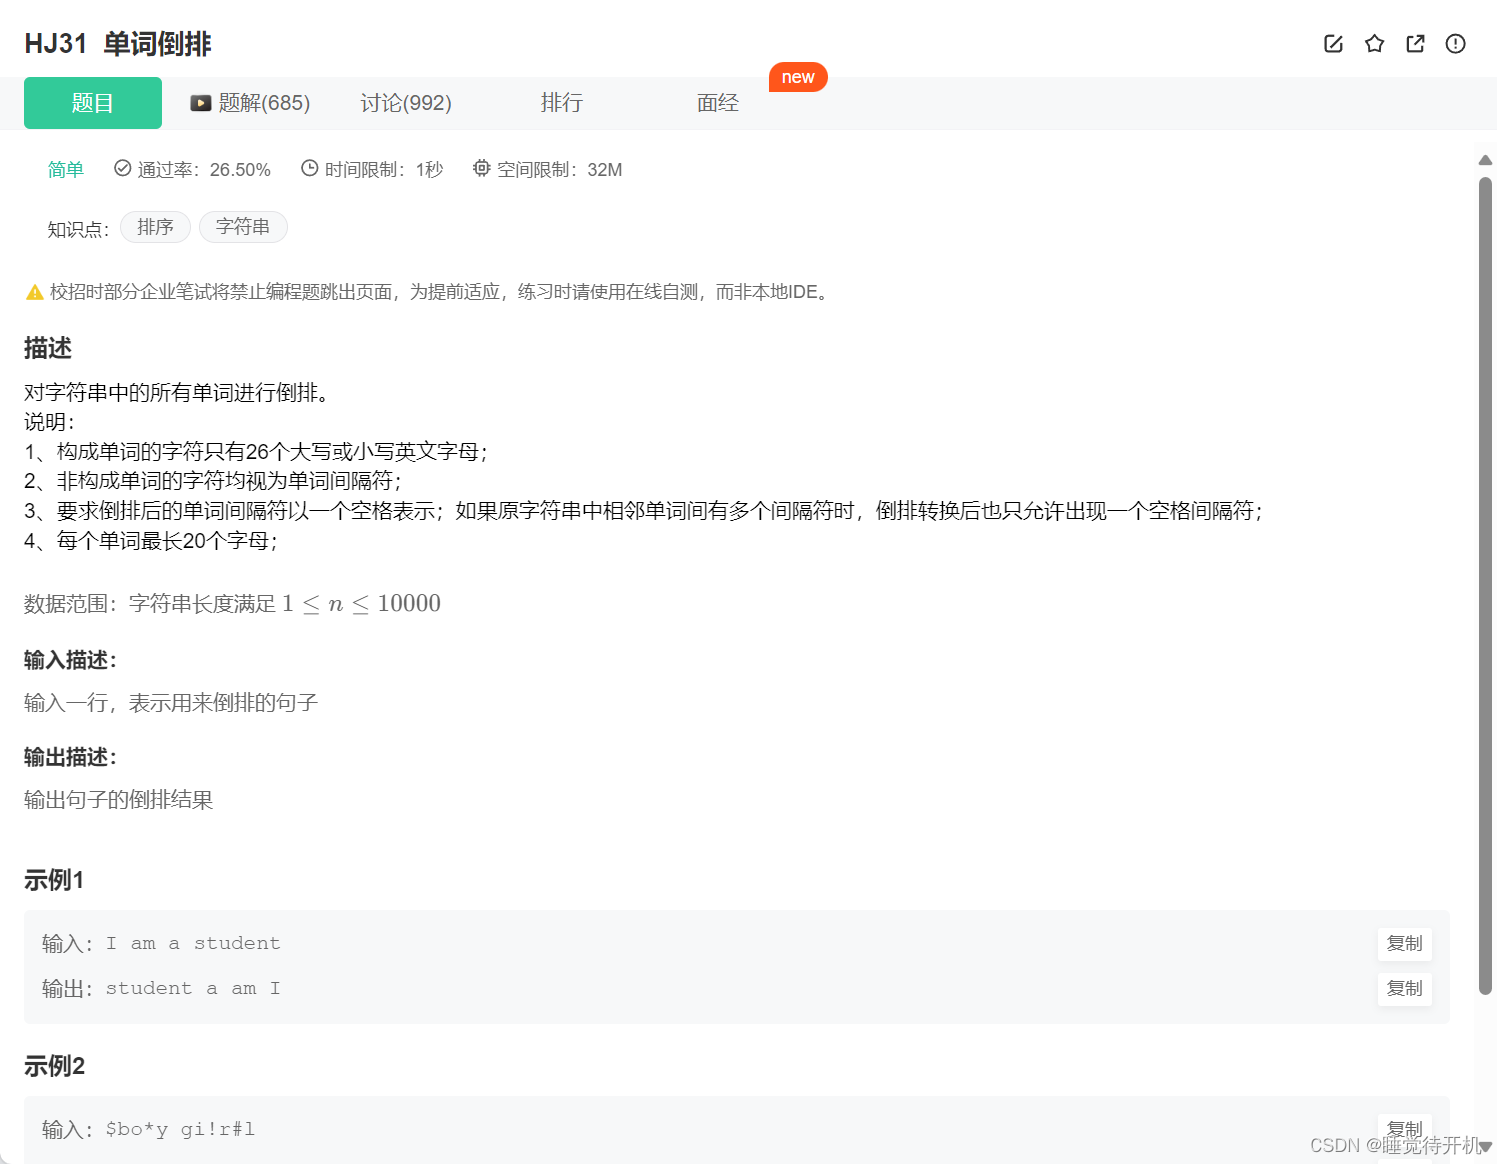Click the rule line starting with 2、非构成单词
The height and width of the screenshot is (1164, 1497).
(x=213, y=481)
